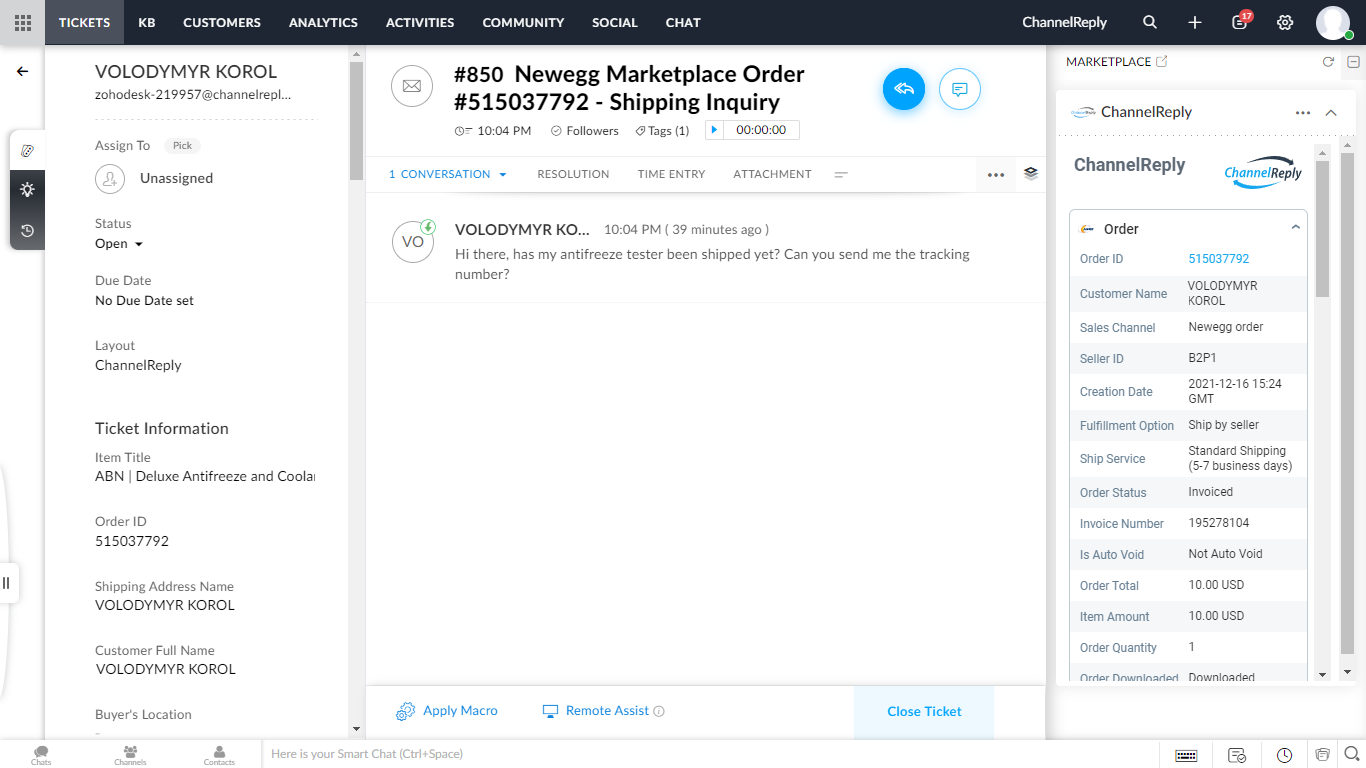Screen dimensions: 1366x768
Task: Click the Remote Assist info icon
Action: (659, 712)
